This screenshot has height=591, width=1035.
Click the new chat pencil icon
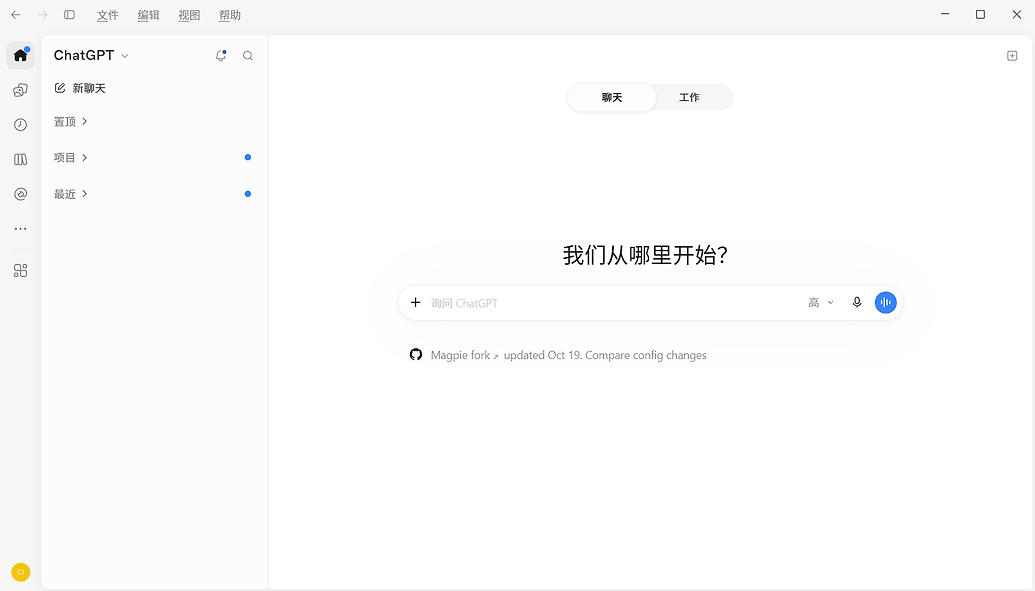[59, 88]
